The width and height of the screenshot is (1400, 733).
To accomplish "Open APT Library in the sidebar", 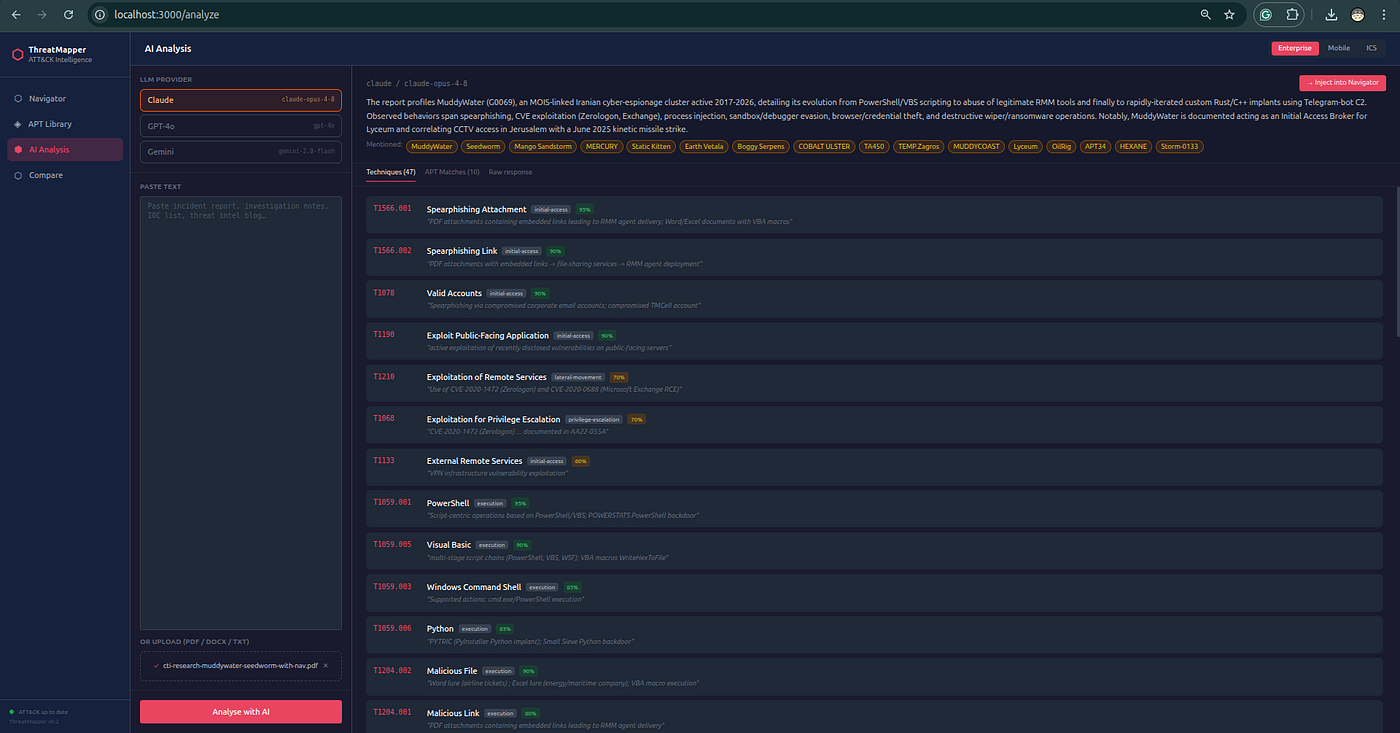I will point(65,124).
